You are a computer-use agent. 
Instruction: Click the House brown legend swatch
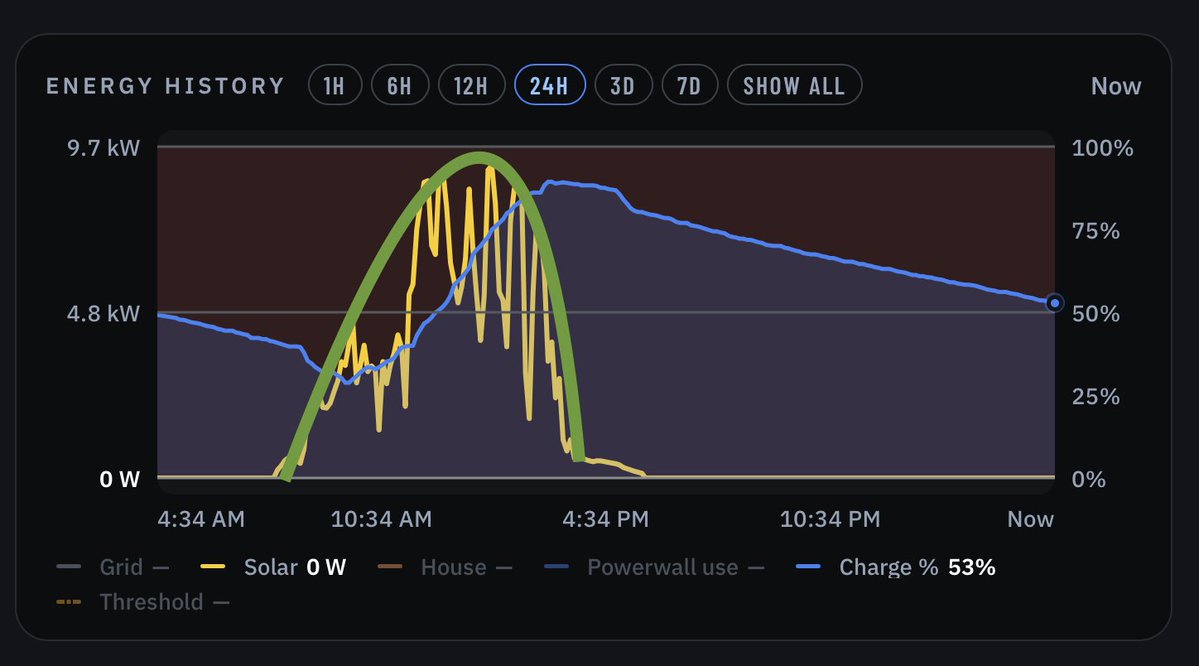point(389,567)
